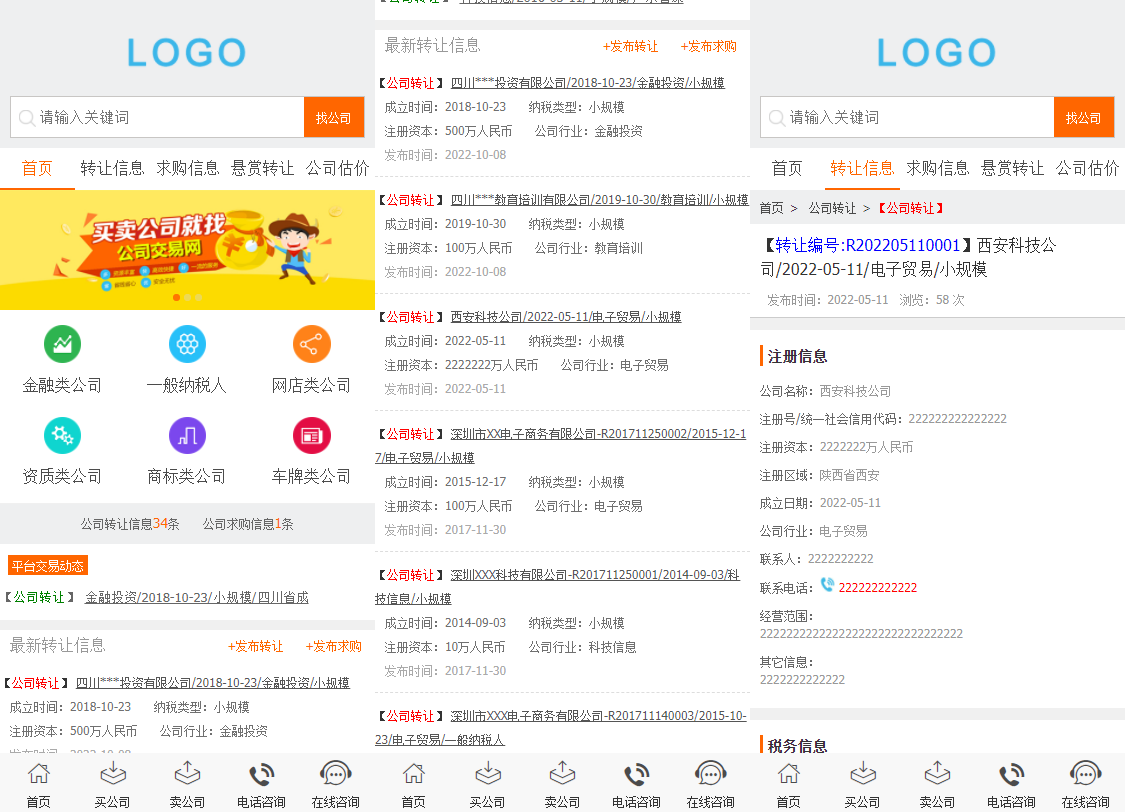Open 四川***教育培训有限公司 listing link
Image resolution: width=1125 pixels, height=812 pixels.
point(599,200)
